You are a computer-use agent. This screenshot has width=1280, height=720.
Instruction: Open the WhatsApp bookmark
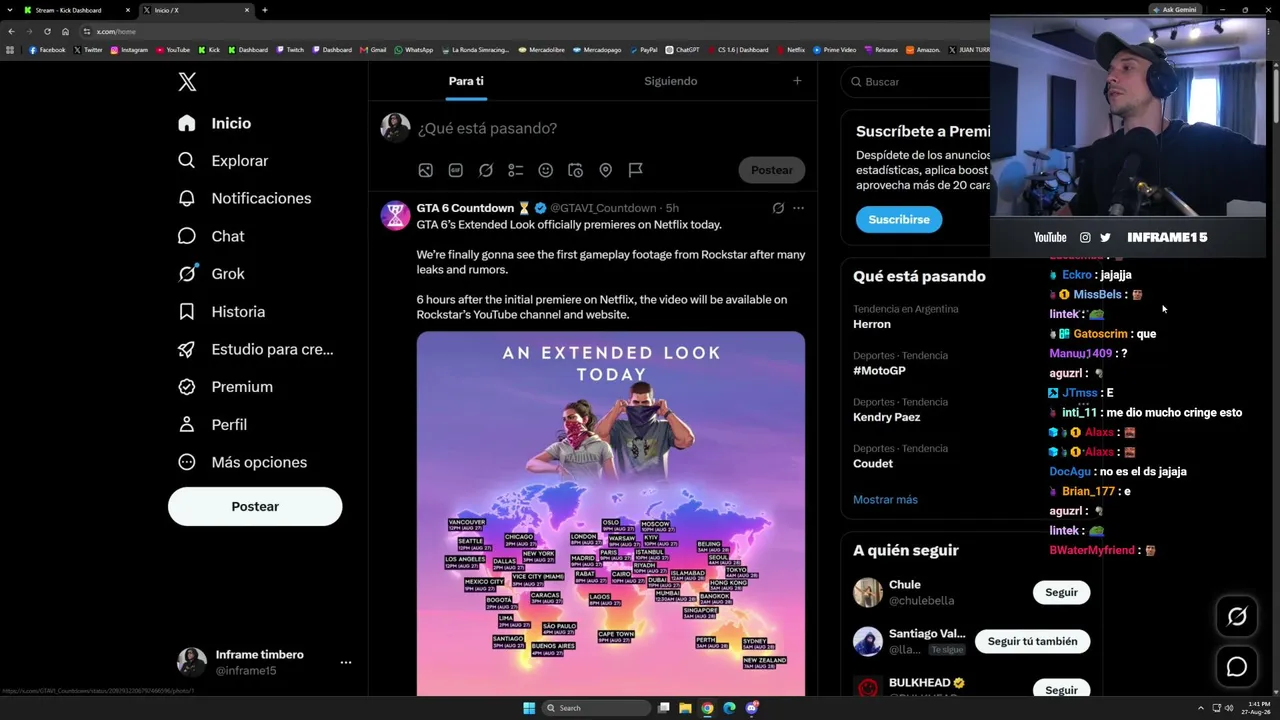pyautogui.click(x=414, y=50)
